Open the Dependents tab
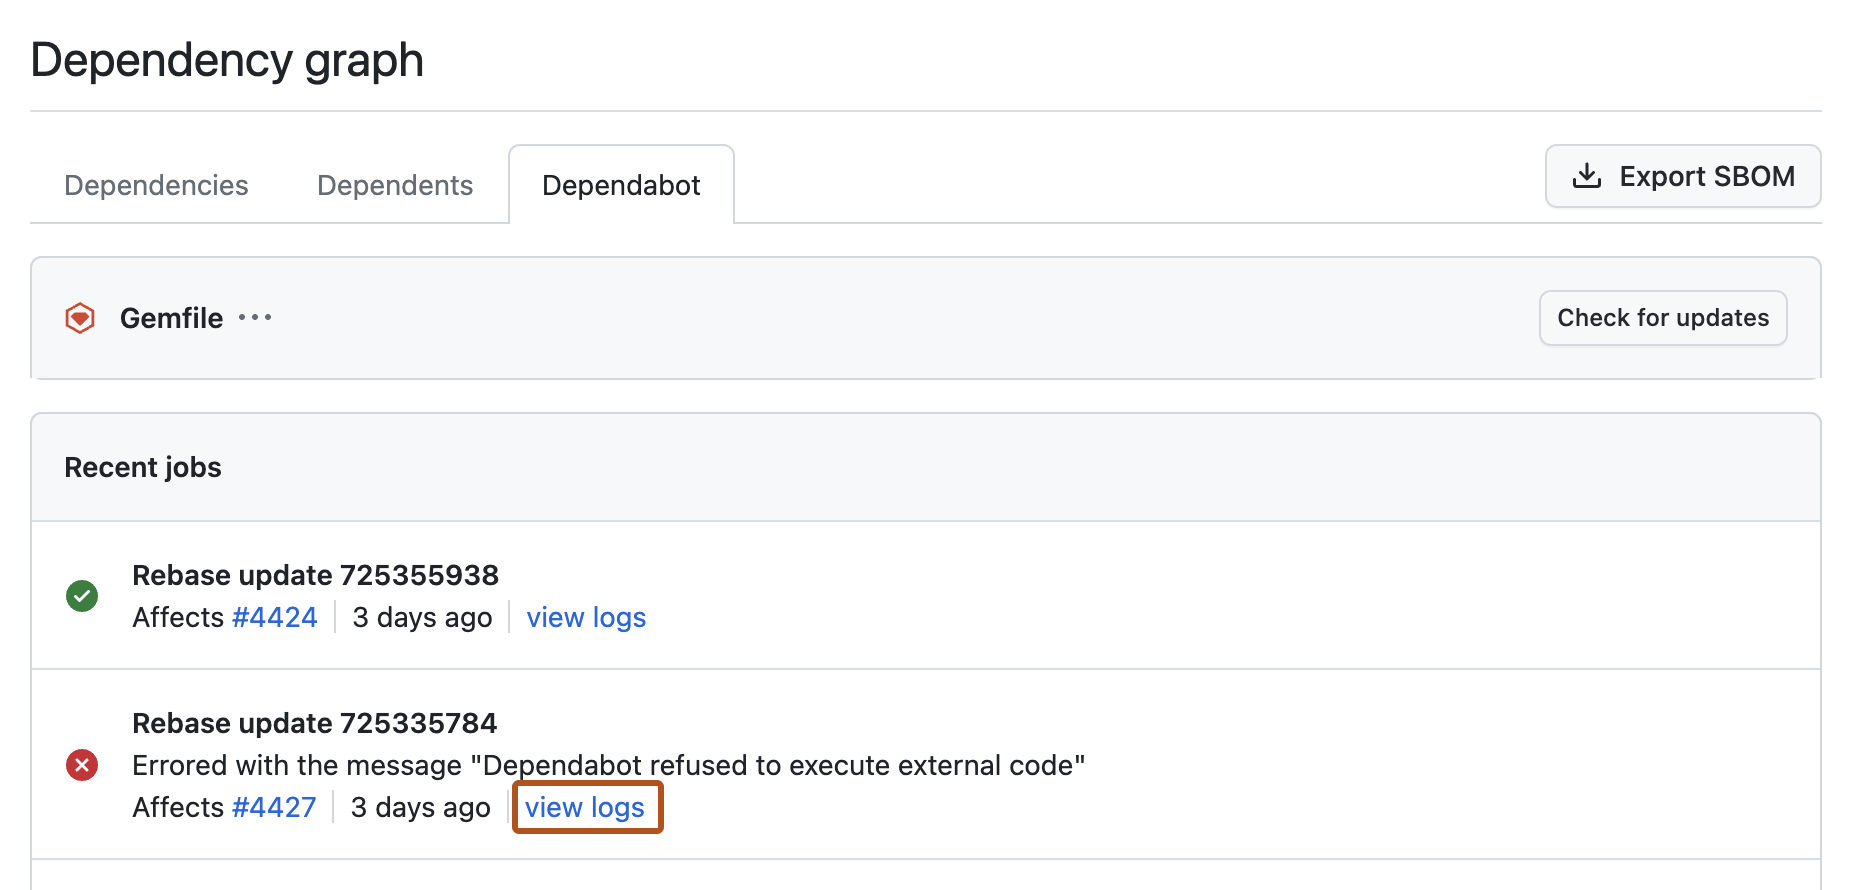The image size is (1860, 890). [x=394, y=185]
